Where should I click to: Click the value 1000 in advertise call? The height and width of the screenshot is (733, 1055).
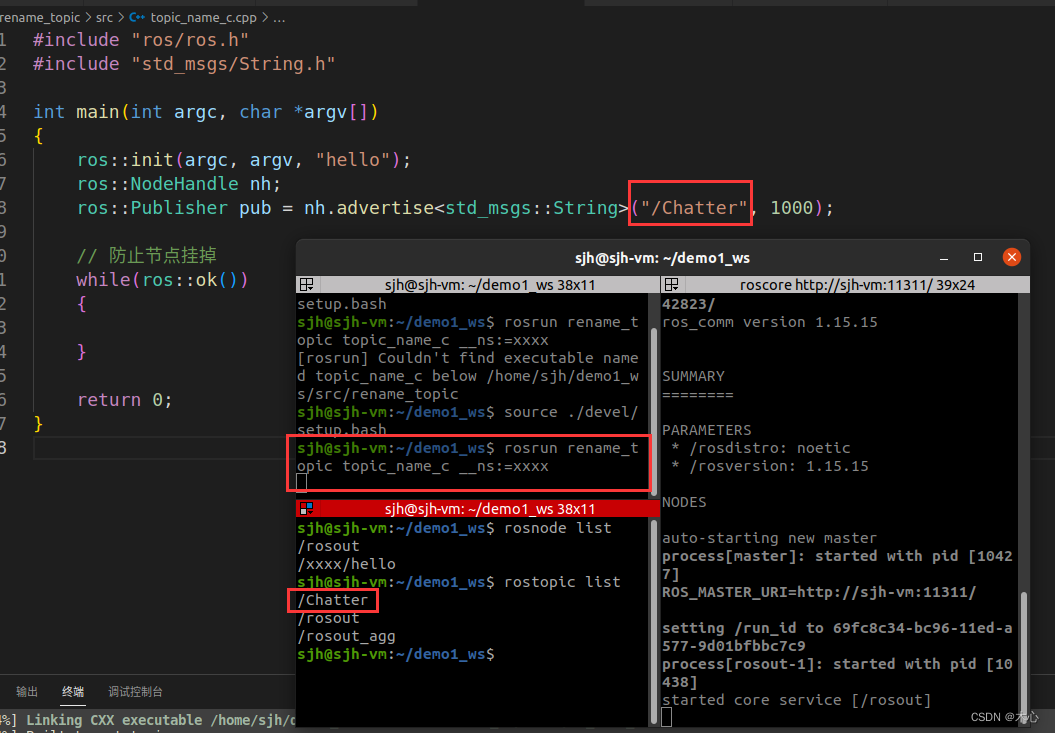coord(791,207)
